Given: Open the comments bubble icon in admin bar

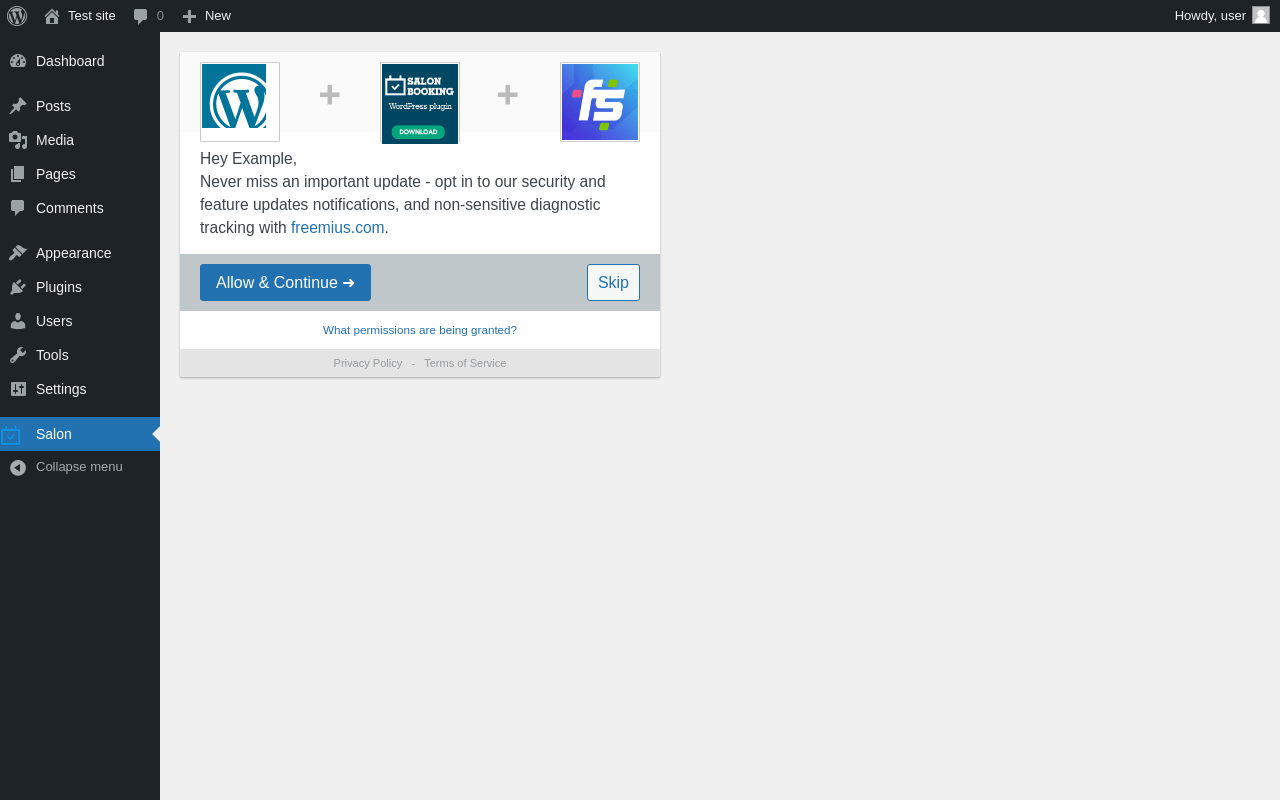Looking at the screenshot, I should tap(141, 16).
